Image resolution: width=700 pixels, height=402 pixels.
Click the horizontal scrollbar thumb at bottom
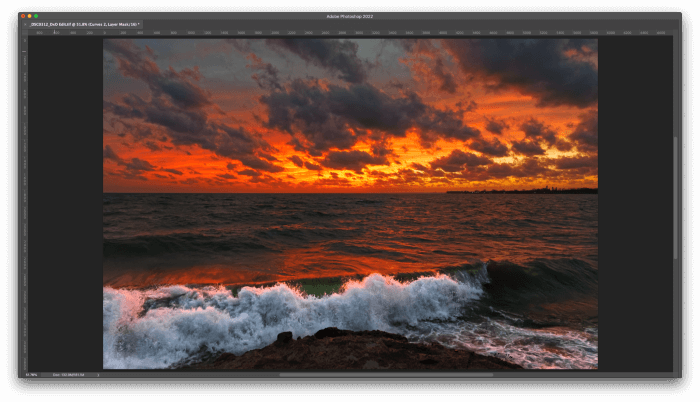click(386, 375)
